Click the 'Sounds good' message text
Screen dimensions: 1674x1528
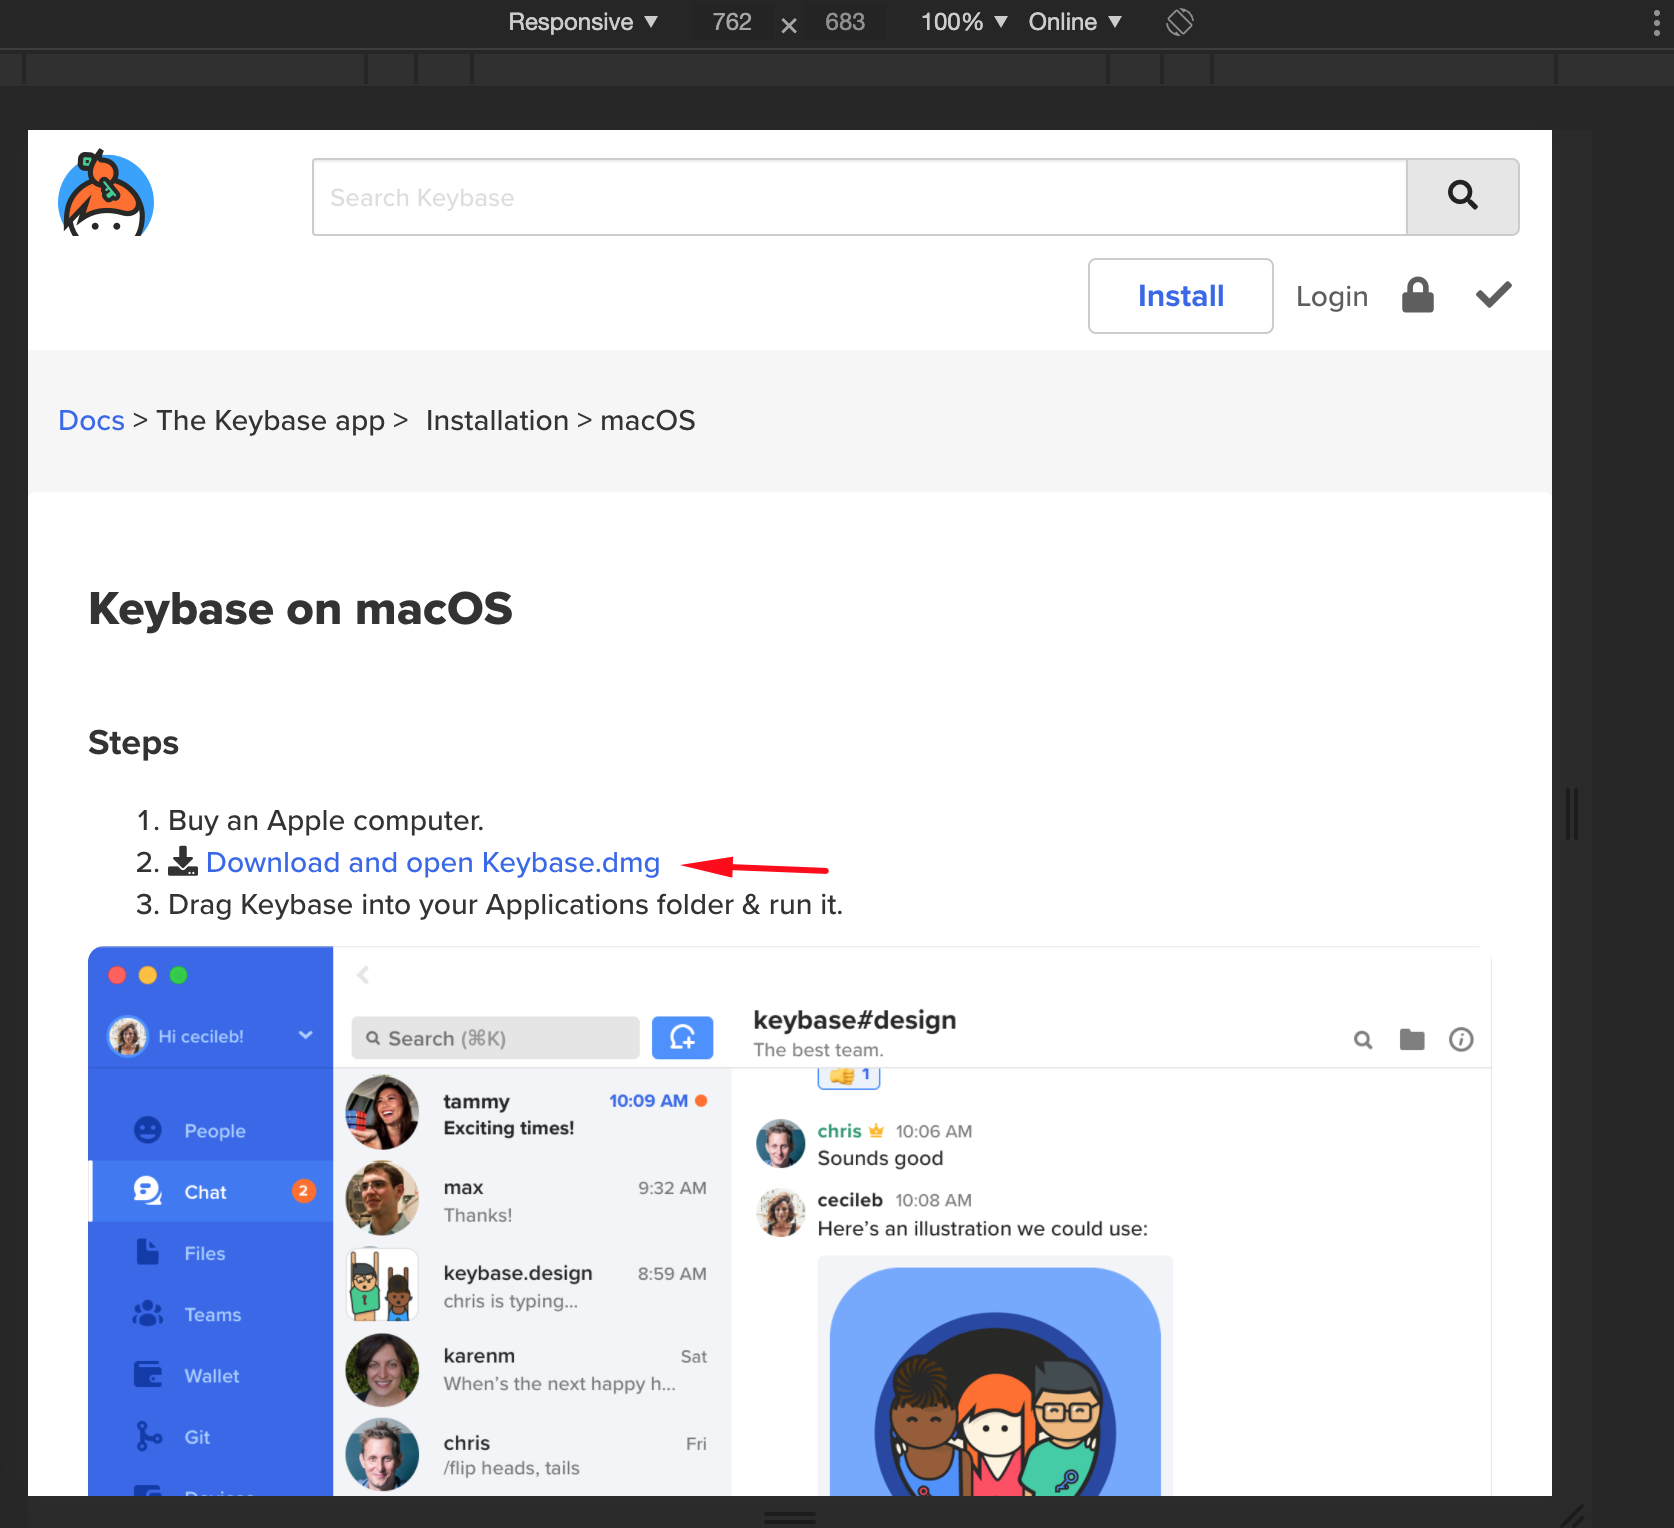point(880,1158)
